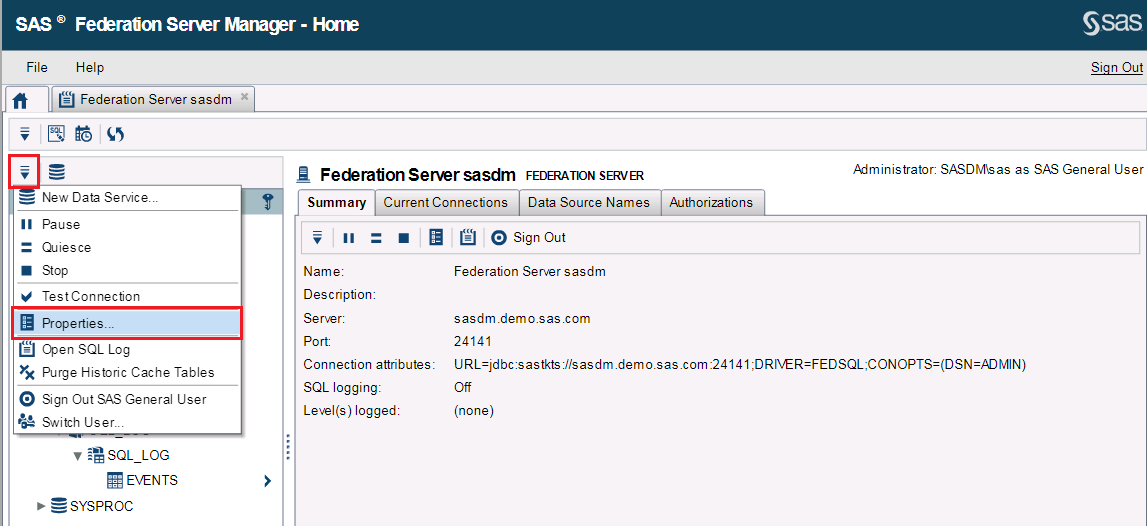
Task: Click the refresh arrows toolbar icon
Action: [x=115, y=134]
